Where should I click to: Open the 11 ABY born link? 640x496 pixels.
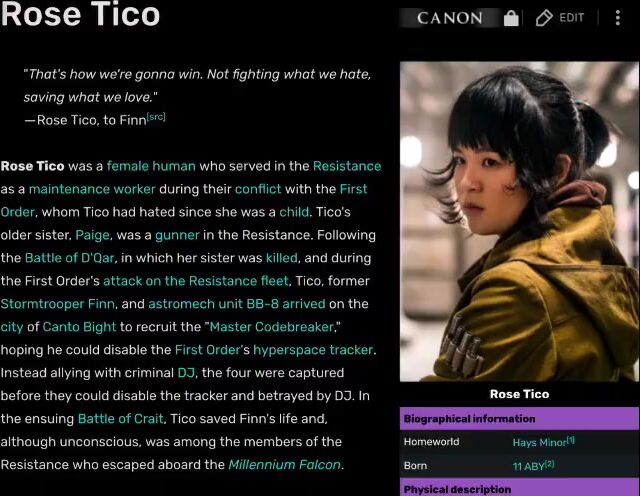tap(528, 466)
